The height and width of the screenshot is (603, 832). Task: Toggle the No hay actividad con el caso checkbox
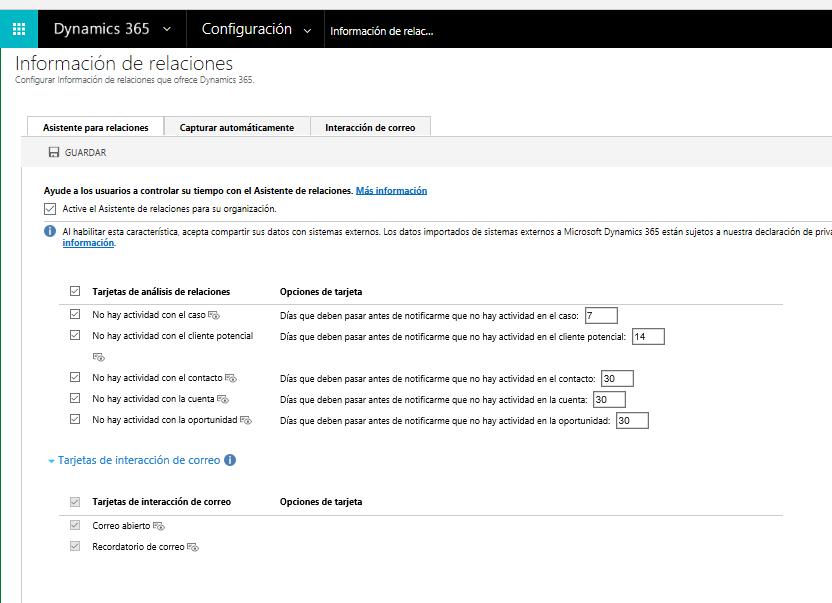click(75, 314)
